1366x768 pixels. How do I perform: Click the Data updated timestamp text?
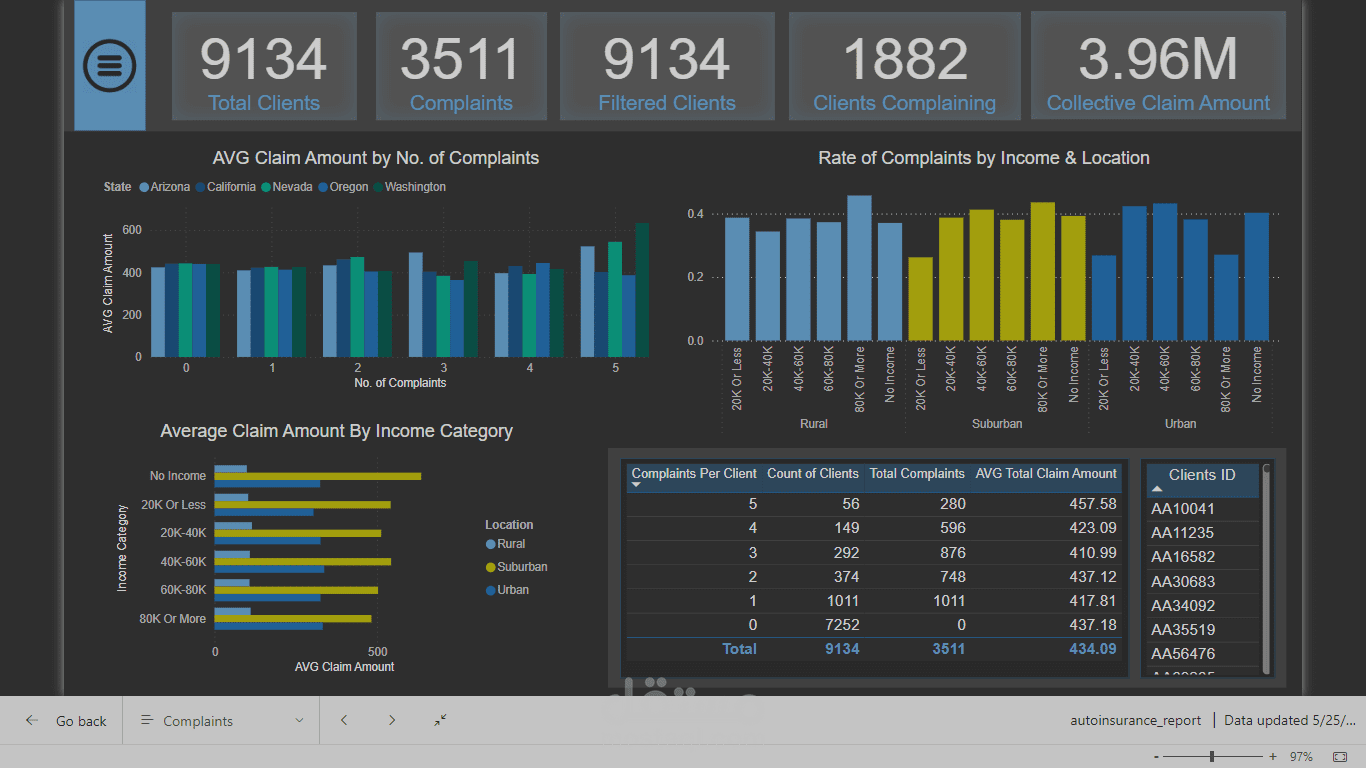(1290, 721)
